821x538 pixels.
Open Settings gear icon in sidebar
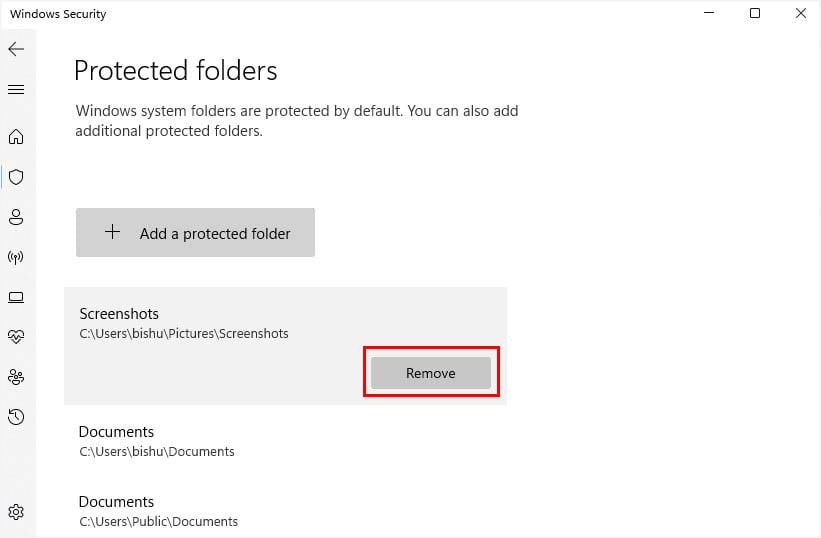[16, 512]
